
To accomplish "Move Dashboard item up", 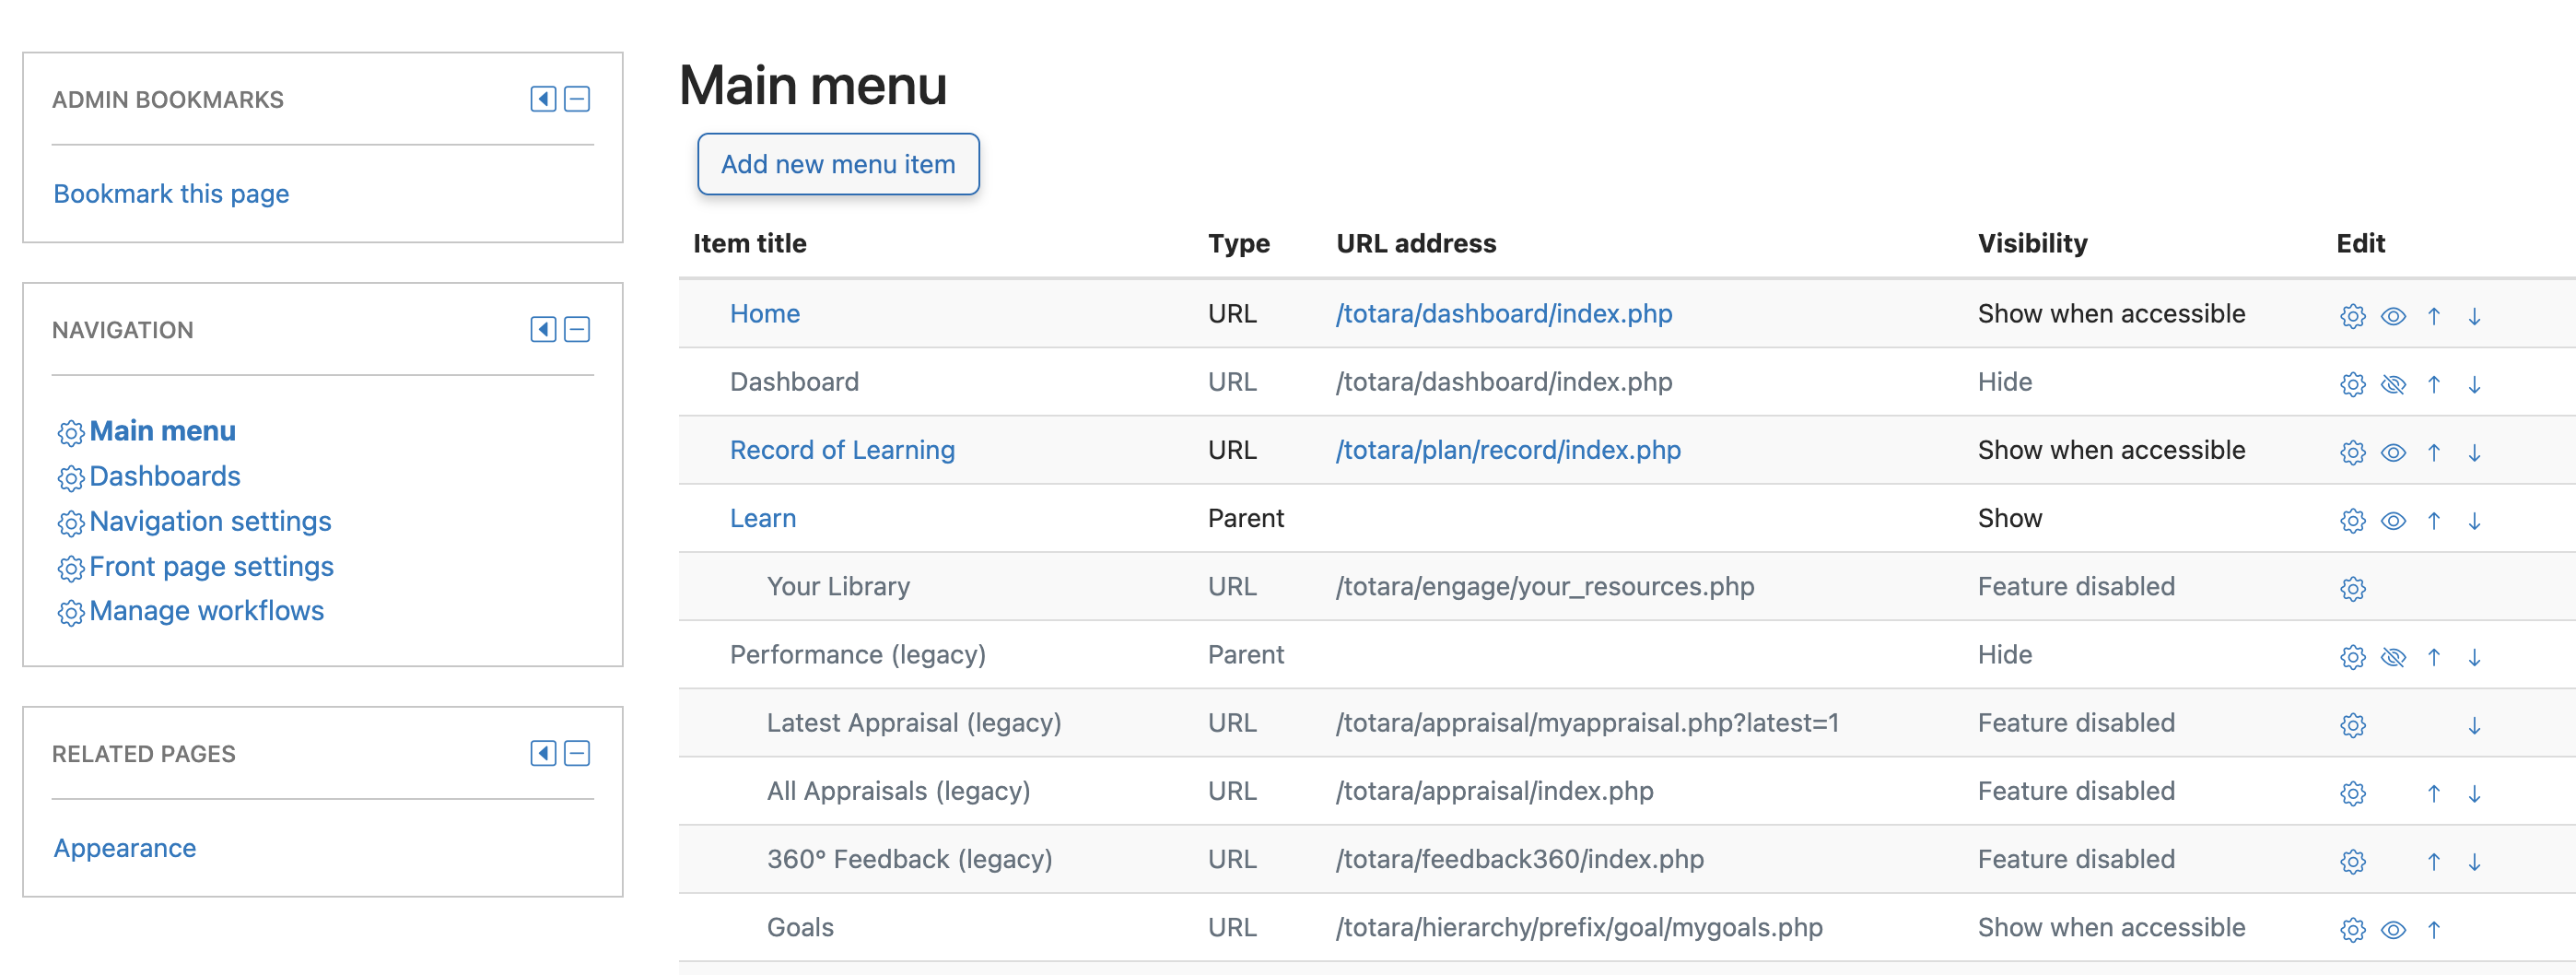I will click(x=2433, y=384).
